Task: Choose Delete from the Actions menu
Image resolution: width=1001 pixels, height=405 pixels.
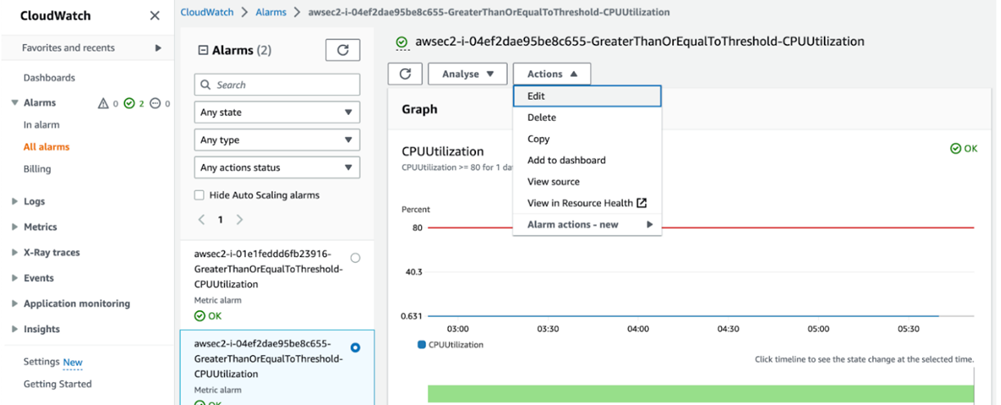Action: (x=587, y=118)
